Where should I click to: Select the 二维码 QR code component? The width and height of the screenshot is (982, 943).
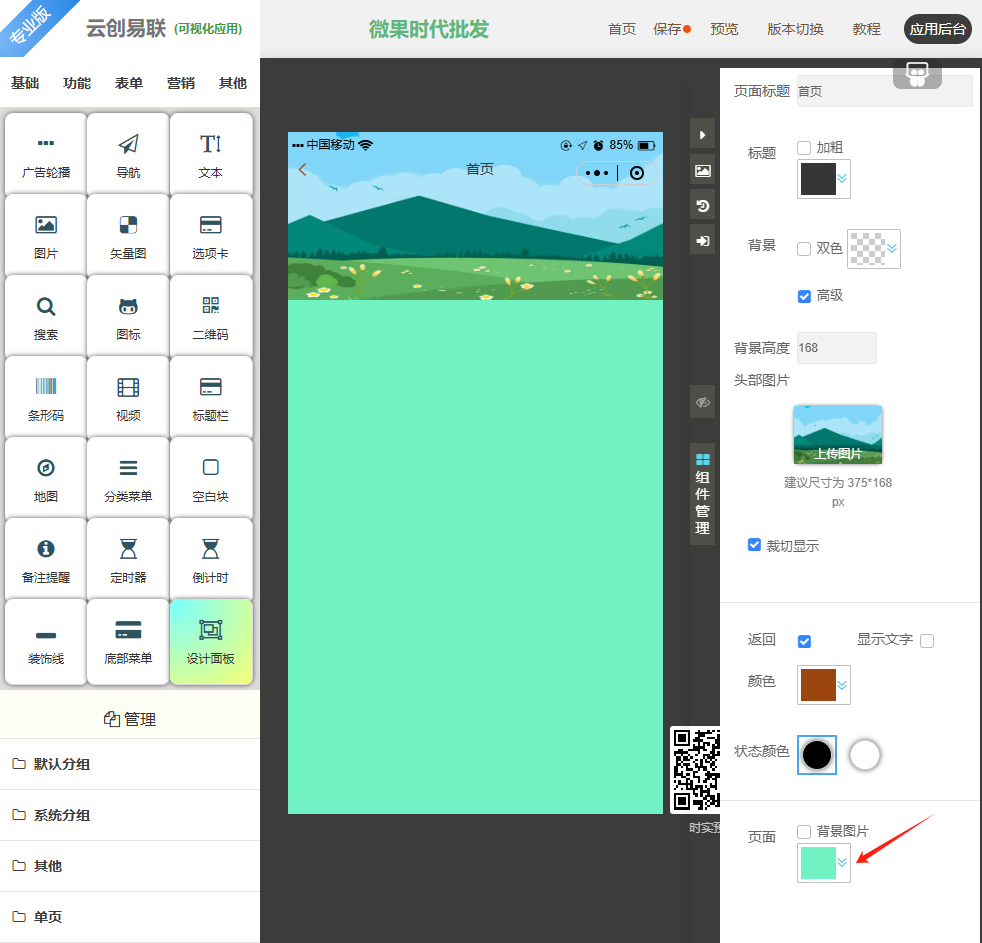pyautogui.click(x=210, y=315)
